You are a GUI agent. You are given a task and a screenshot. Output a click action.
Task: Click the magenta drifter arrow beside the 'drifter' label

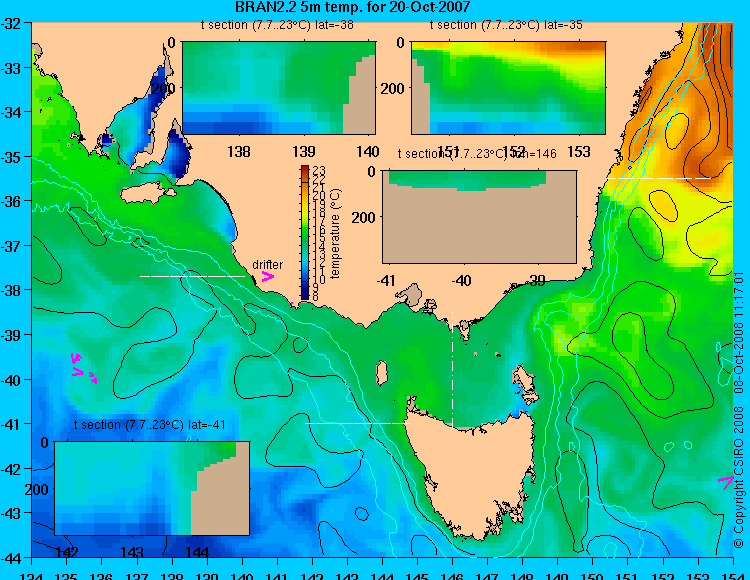[267, 276]
